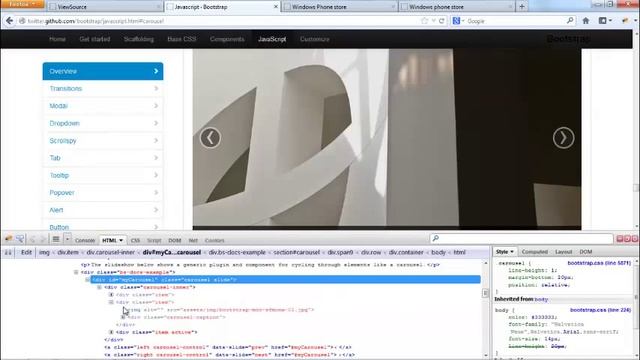
Task: Open the Firebug Net panel
Action: pos(193,240)
